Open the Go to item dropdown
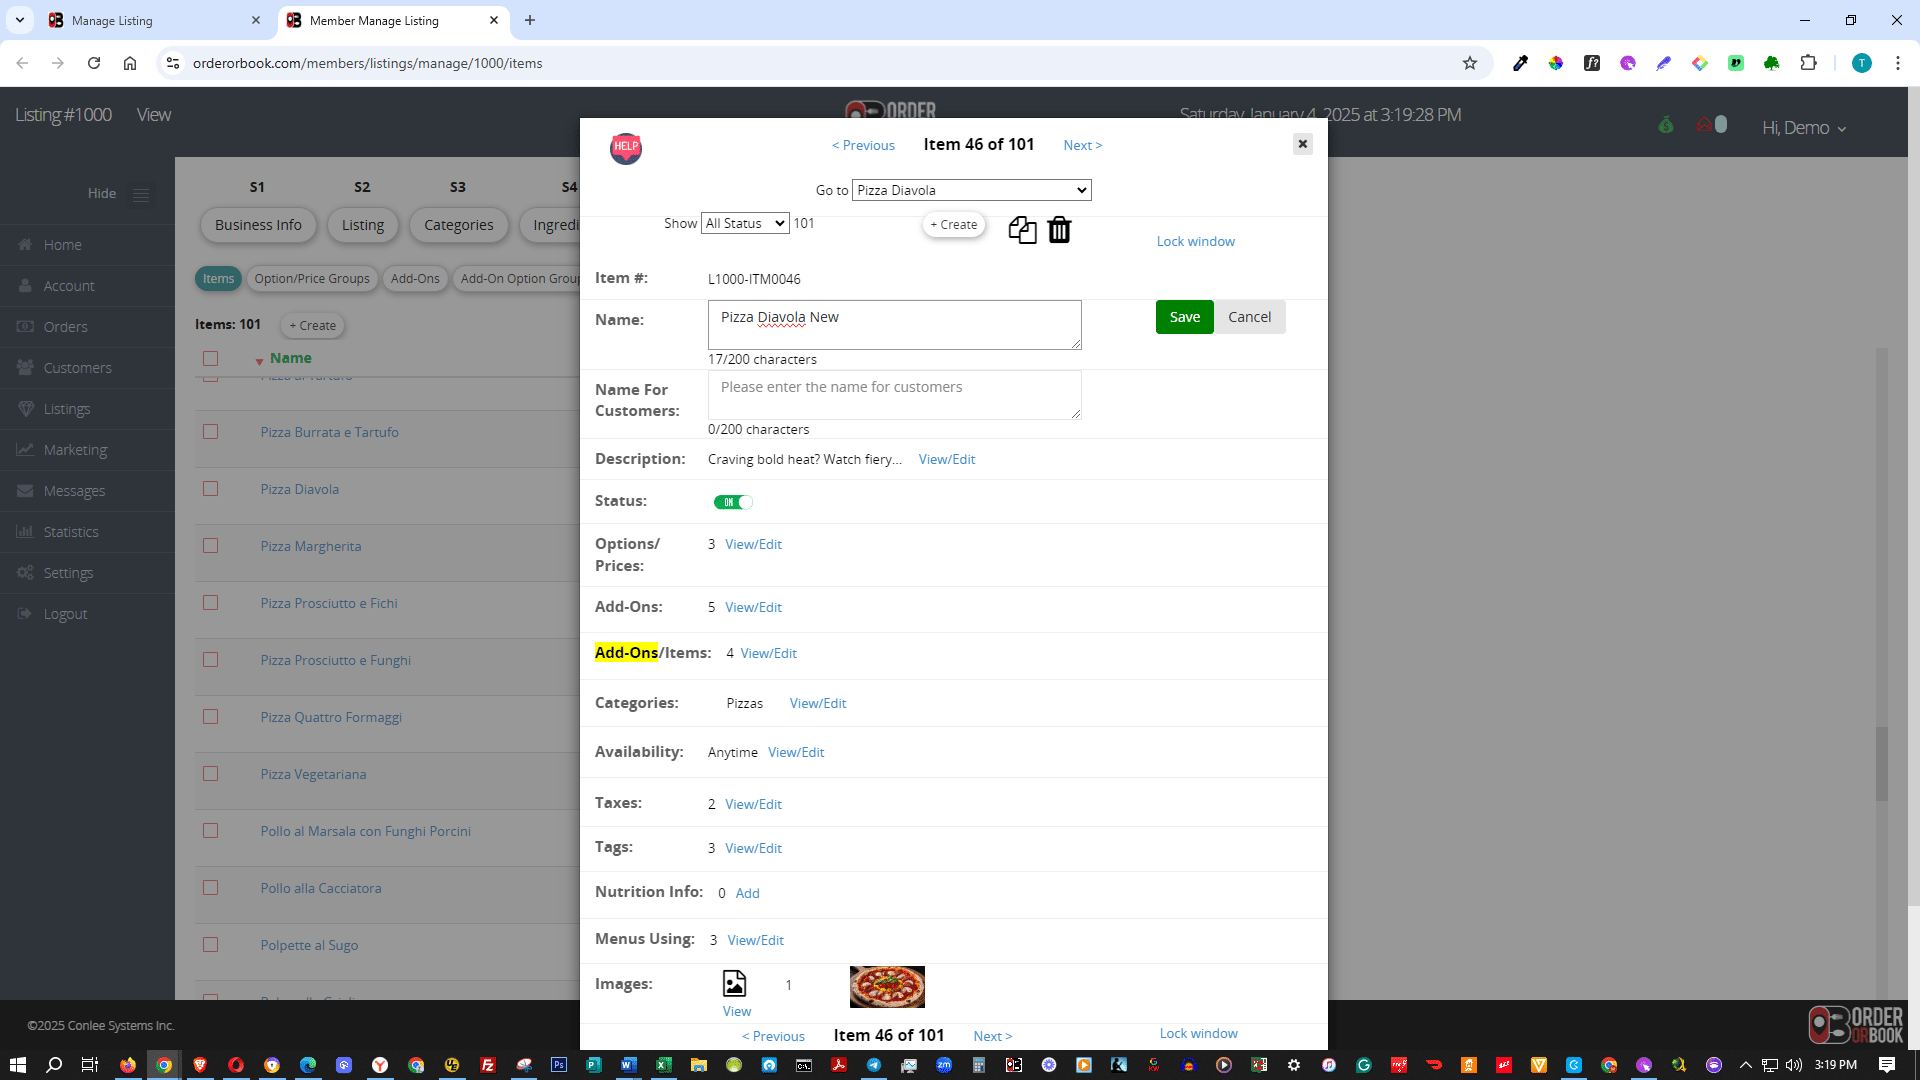Image resolution: width=1920 pixels, height=1080 pixels. tap(971, 190)
